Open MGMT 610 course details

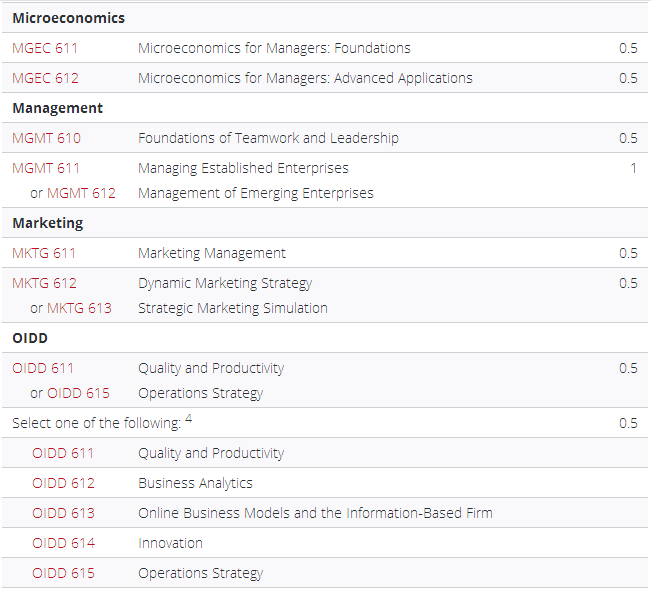(x=46, y=138)
